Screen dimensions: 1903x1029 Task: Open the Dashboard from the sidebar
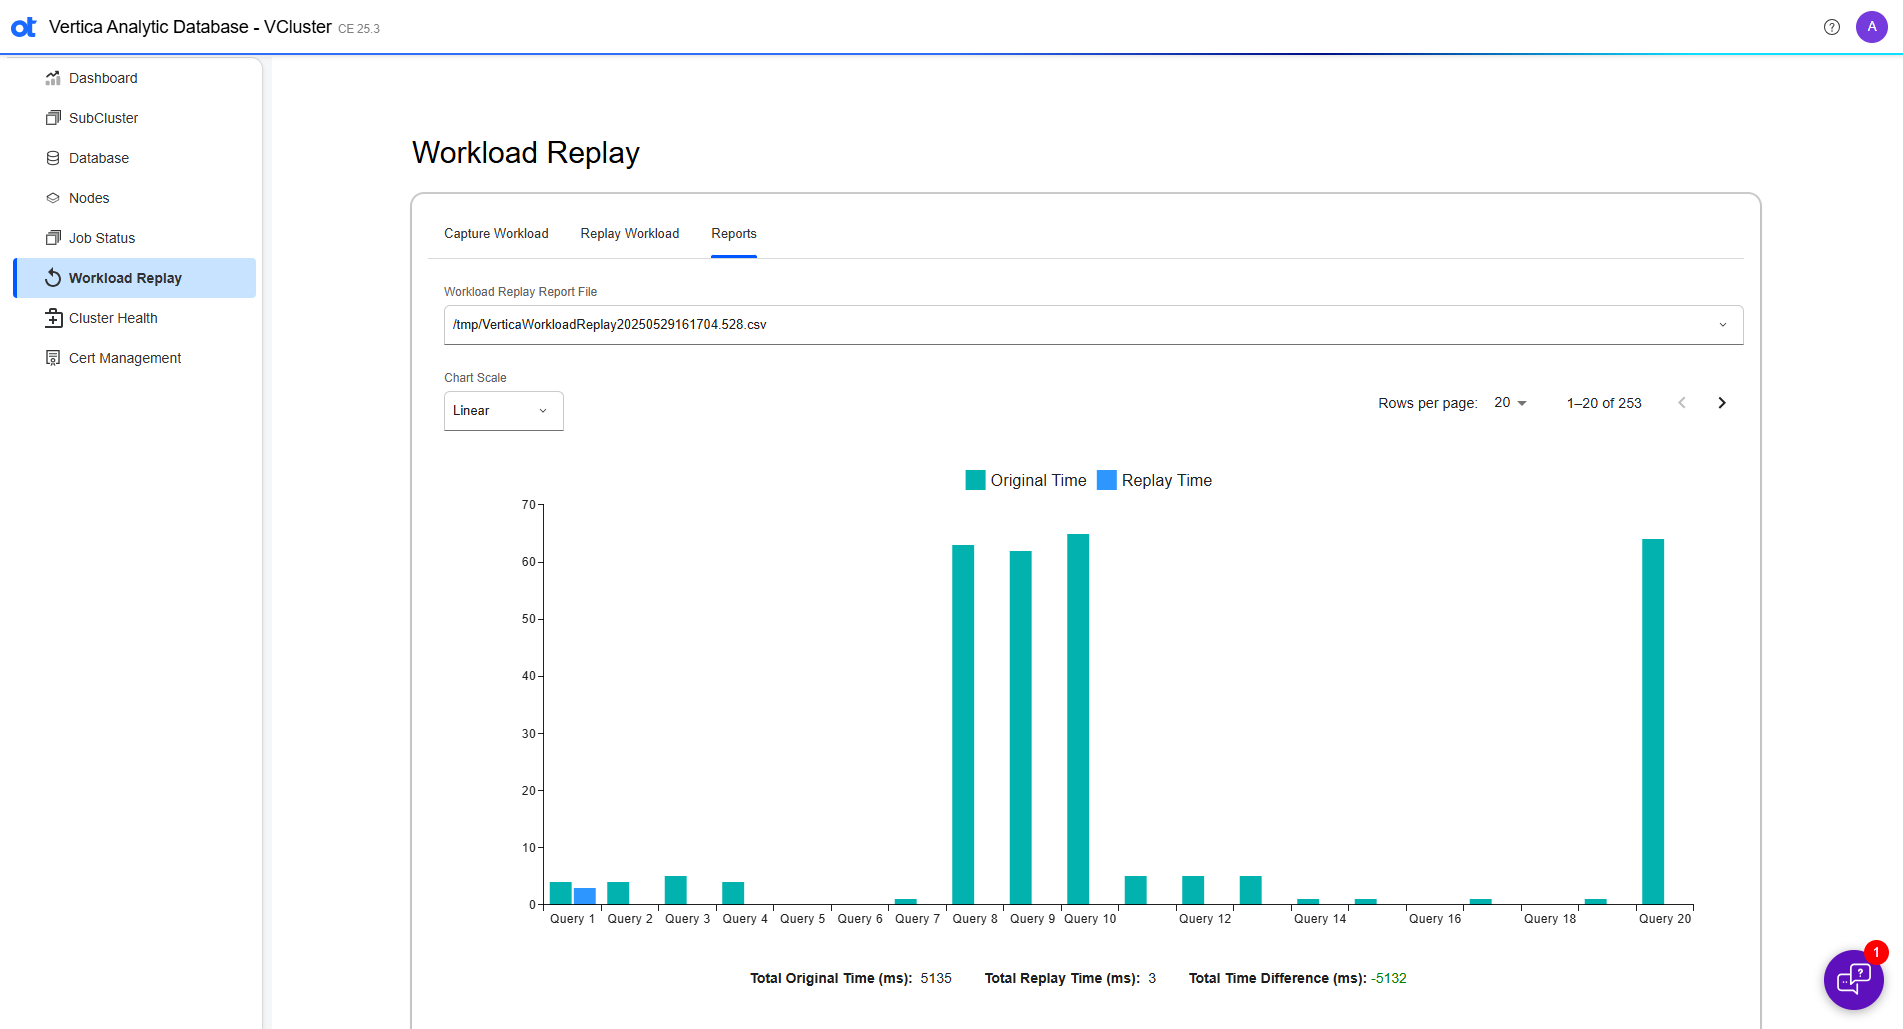[x=103, y=78]
